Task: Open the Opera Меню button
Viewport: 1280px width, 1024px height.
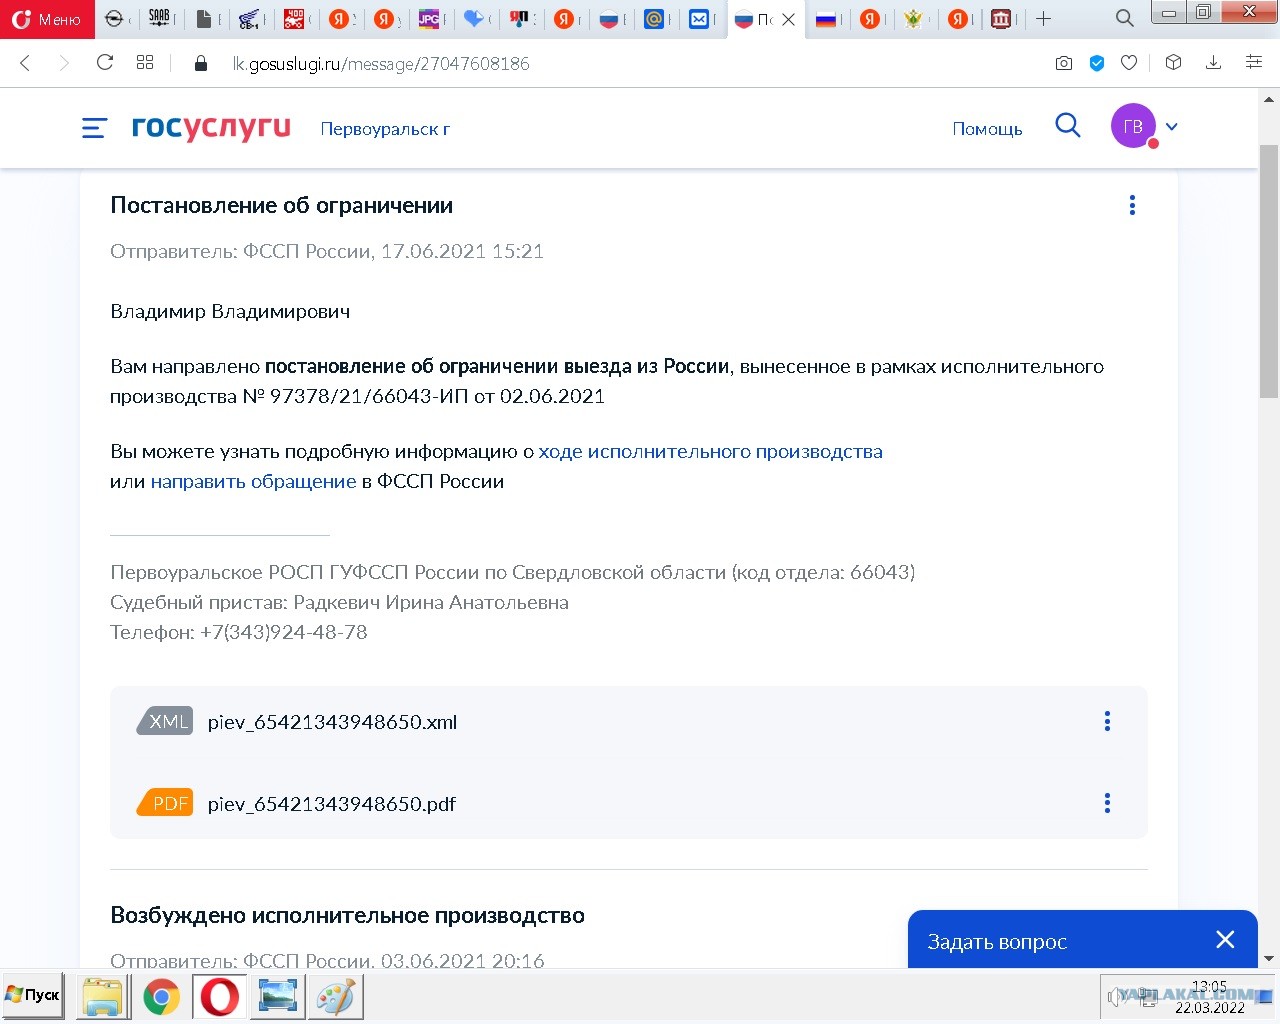Action: point(47,19)
